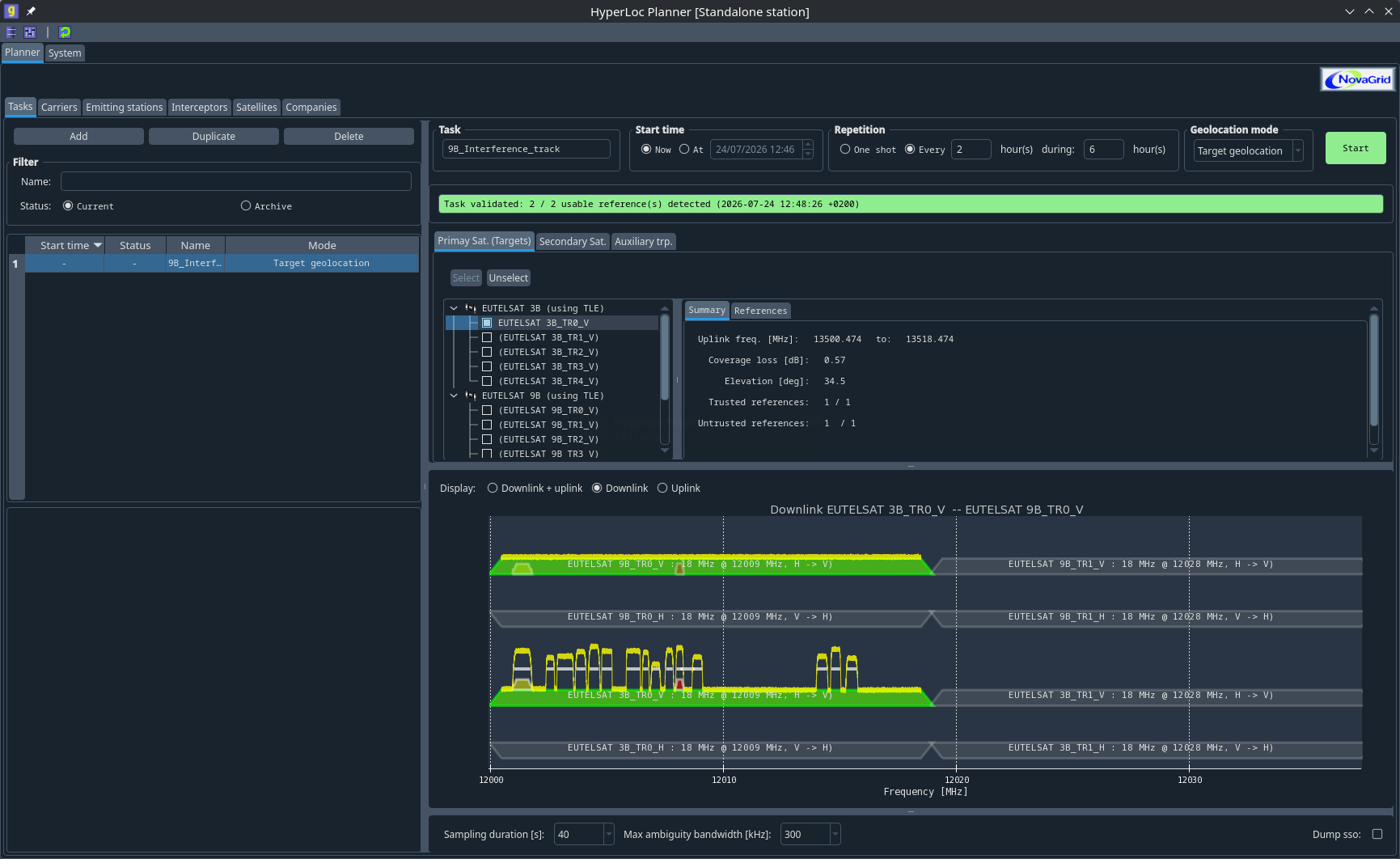
Task: Open the Interceptors tab
Action: pos(199,107)
